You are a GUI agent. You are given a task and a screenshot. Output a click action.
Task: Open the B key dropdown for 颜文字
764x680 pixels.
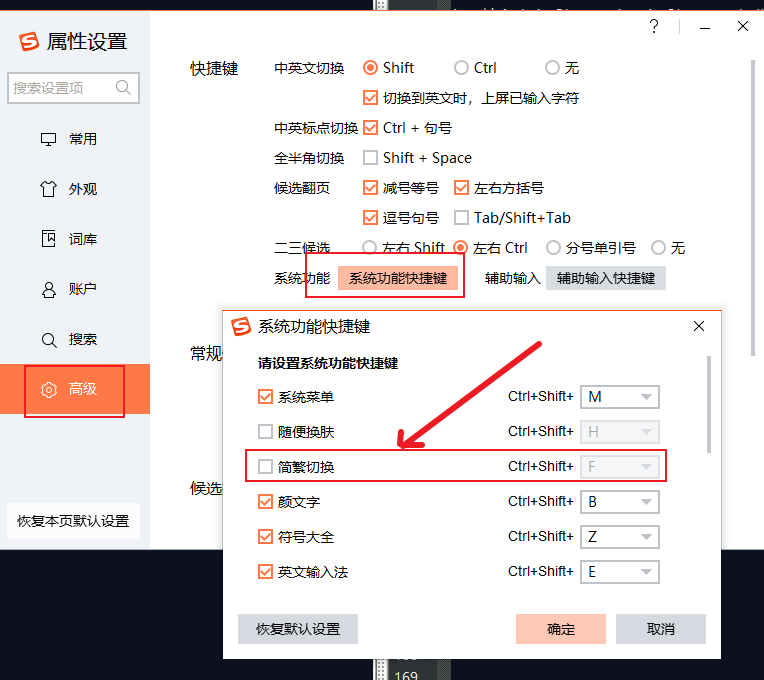[x=620, y=502]
